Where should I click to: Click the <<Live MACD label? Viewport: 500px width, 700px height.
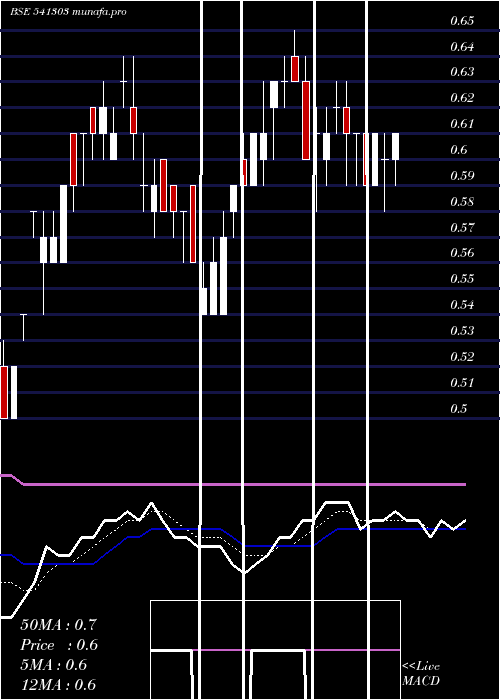pos(421,673)
